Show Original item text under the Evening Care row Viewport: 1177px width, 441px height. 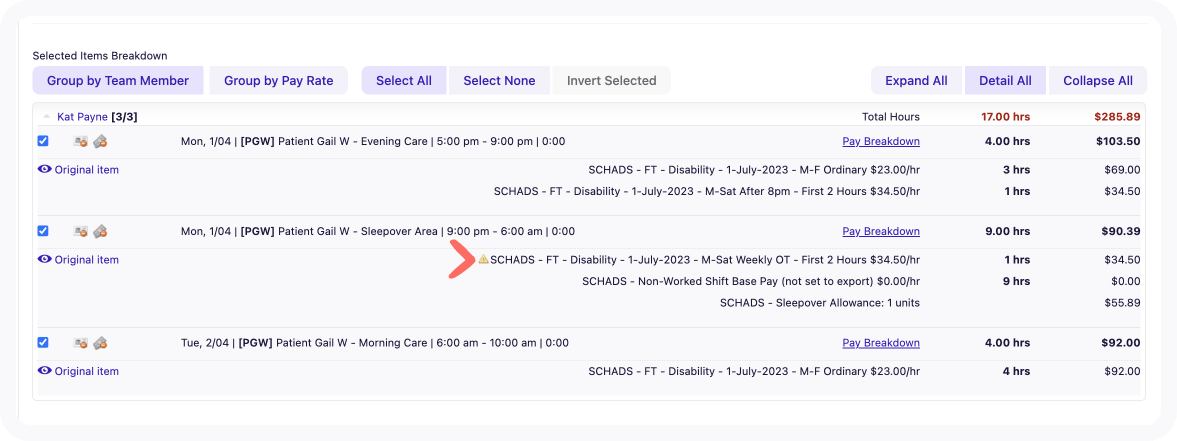coord(87,170)
